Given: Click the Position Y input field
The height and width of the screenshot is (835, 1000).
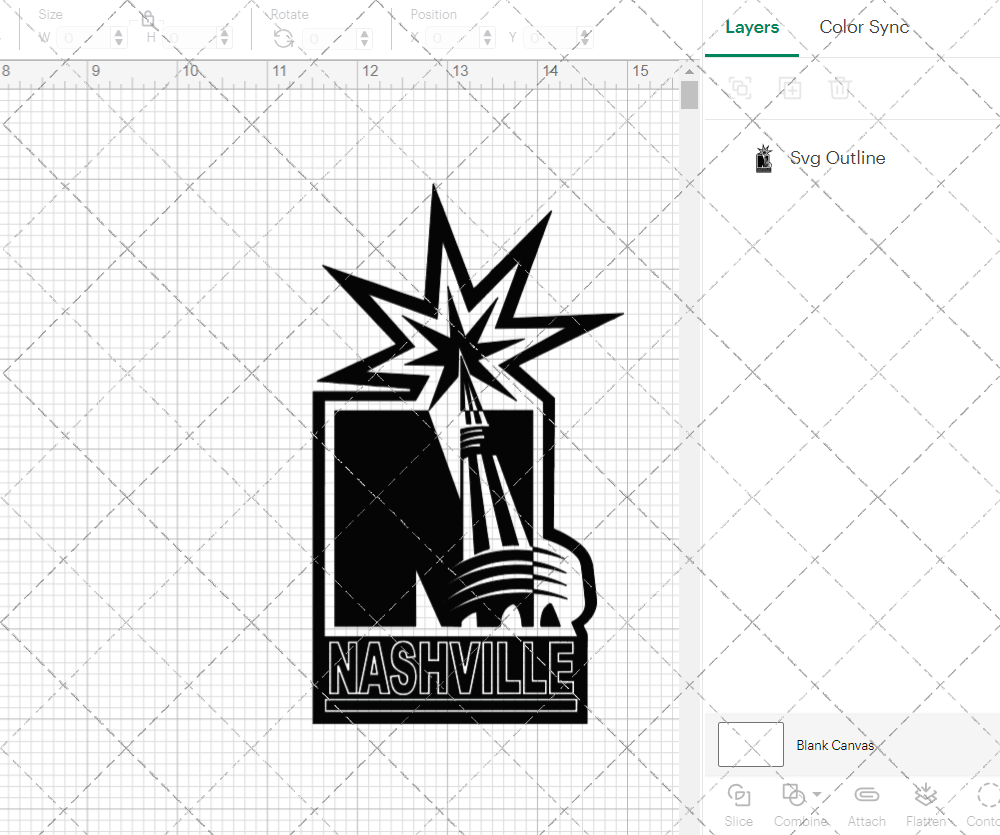Looking at the screenshot, I should (552, 38).
